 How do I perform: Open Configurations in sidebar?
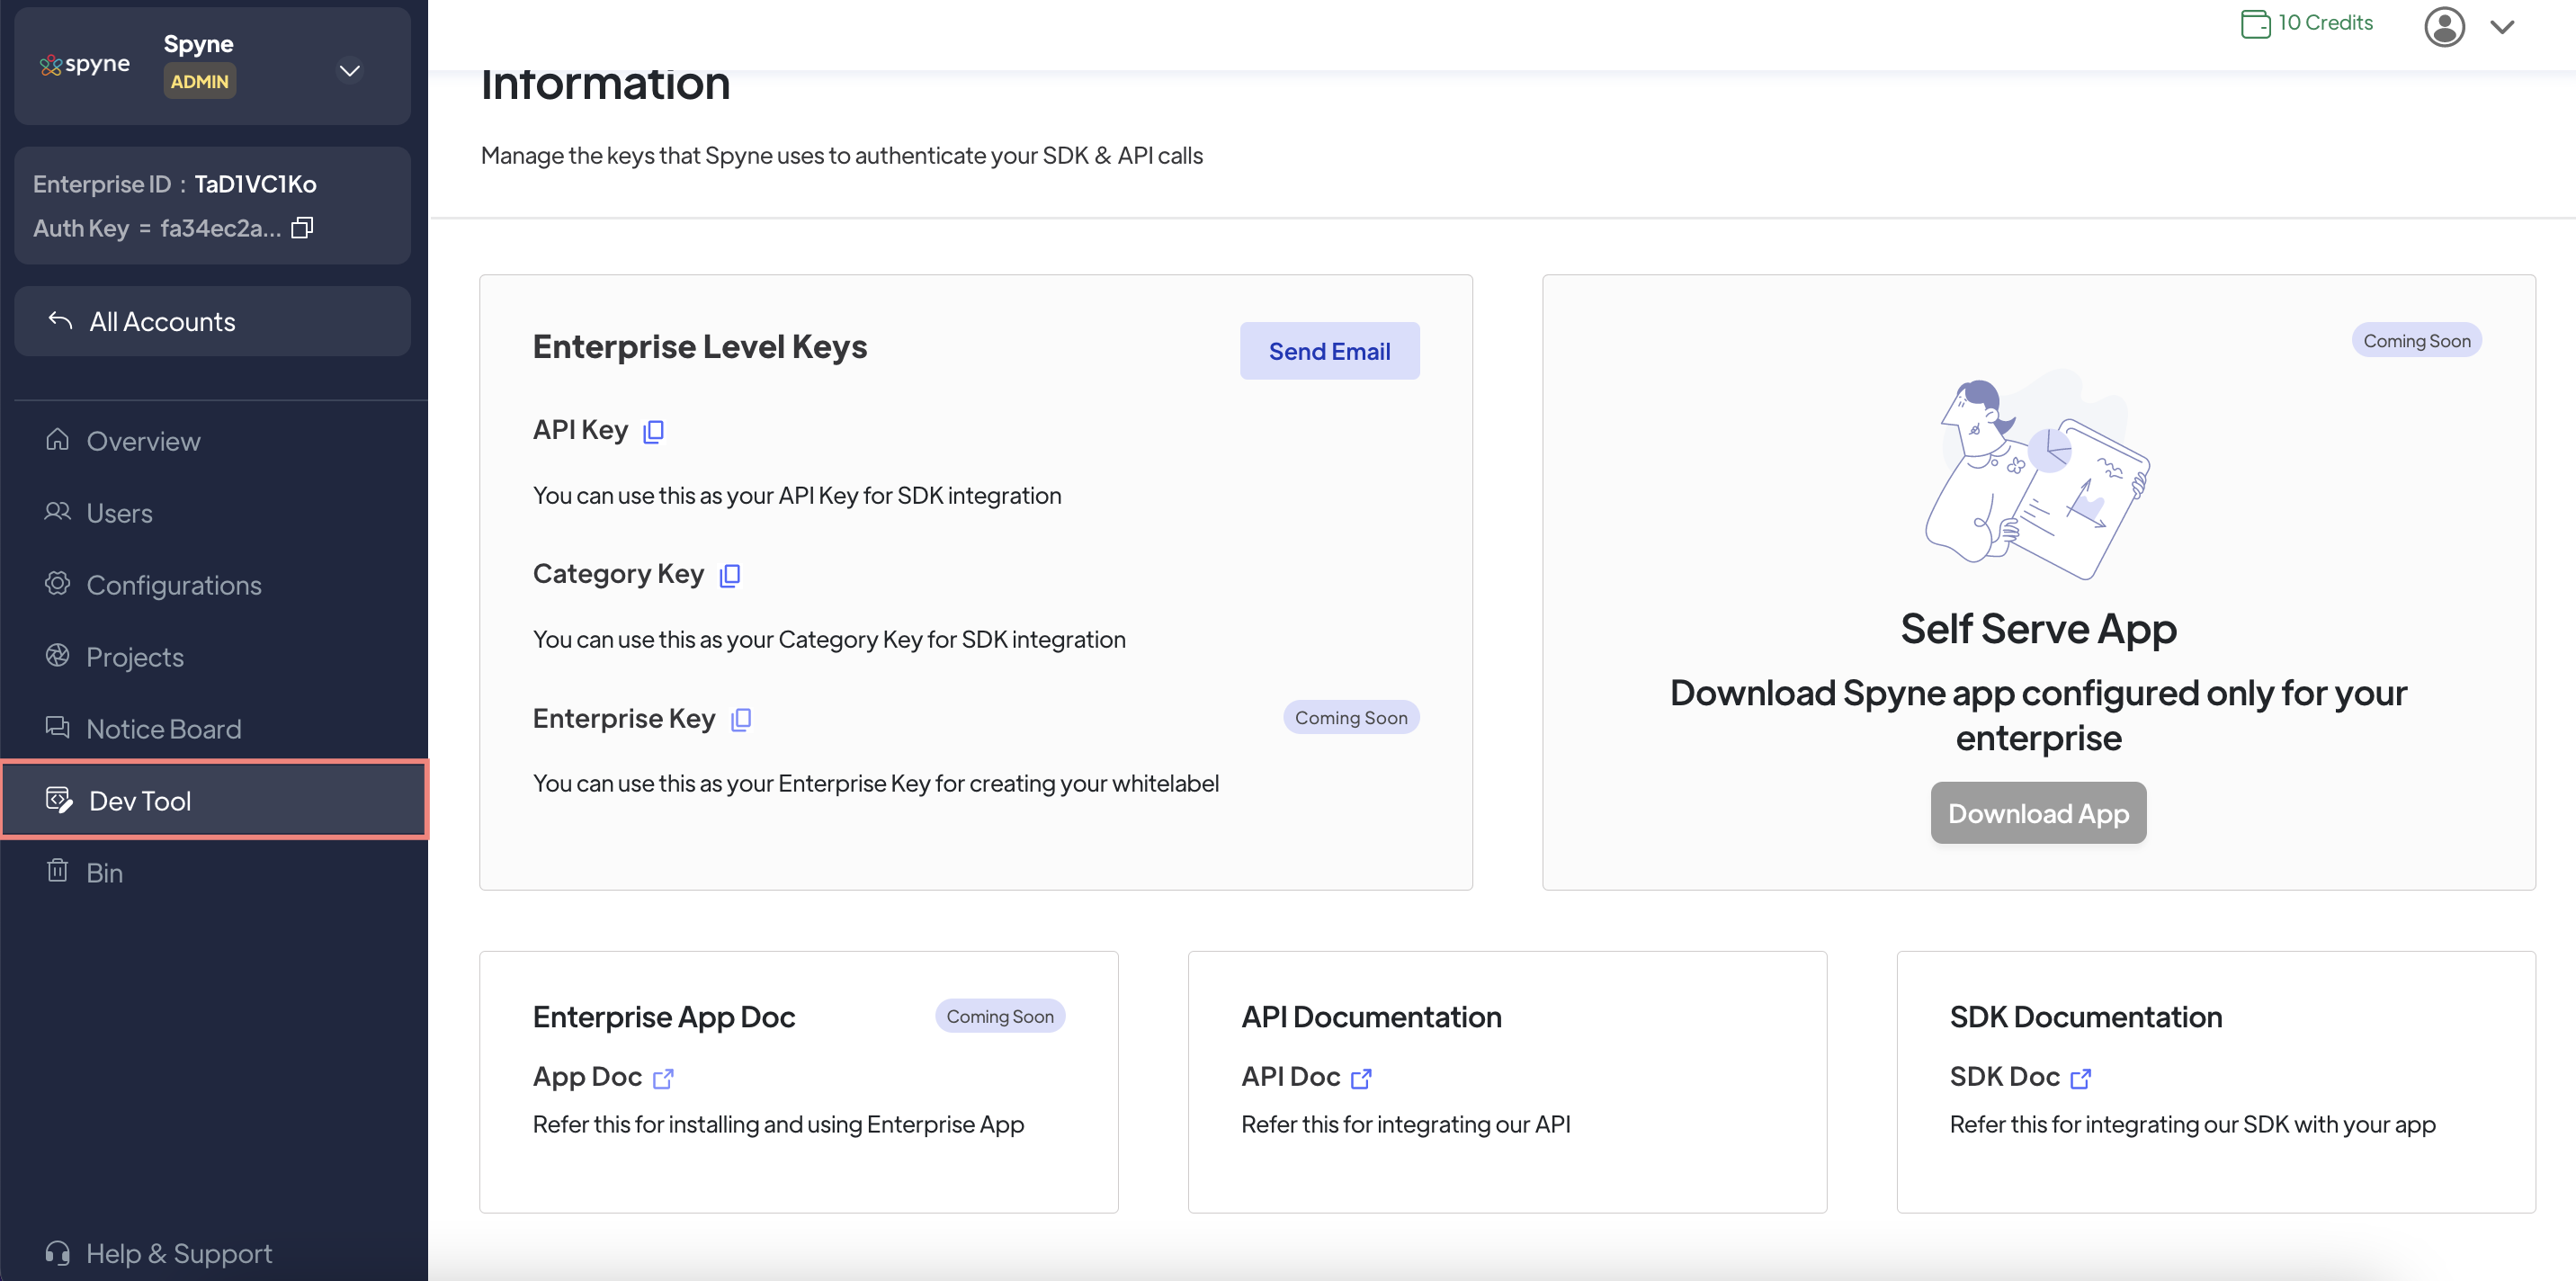(x=173, y=585)
